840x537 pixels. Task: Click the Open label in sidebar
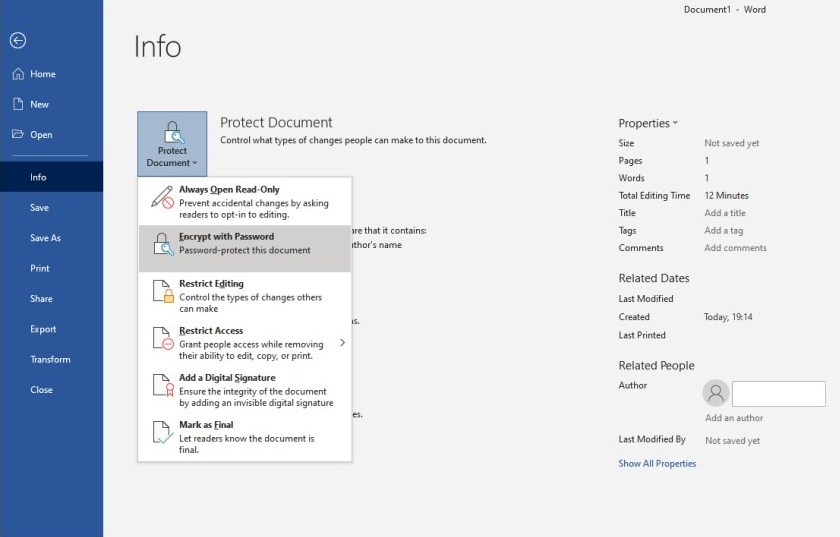41,135
